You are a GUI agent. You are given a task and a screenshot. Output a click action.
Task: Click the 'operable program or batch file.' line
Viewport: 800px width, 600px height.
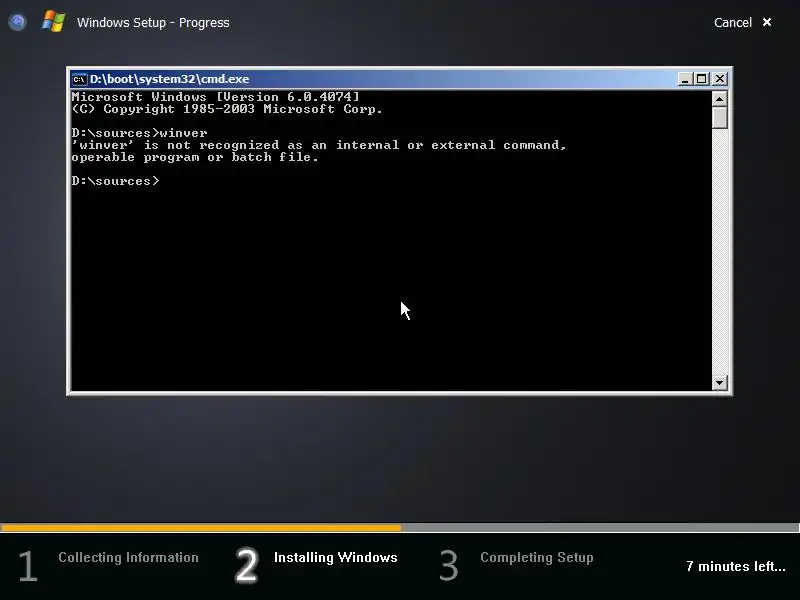195,157
